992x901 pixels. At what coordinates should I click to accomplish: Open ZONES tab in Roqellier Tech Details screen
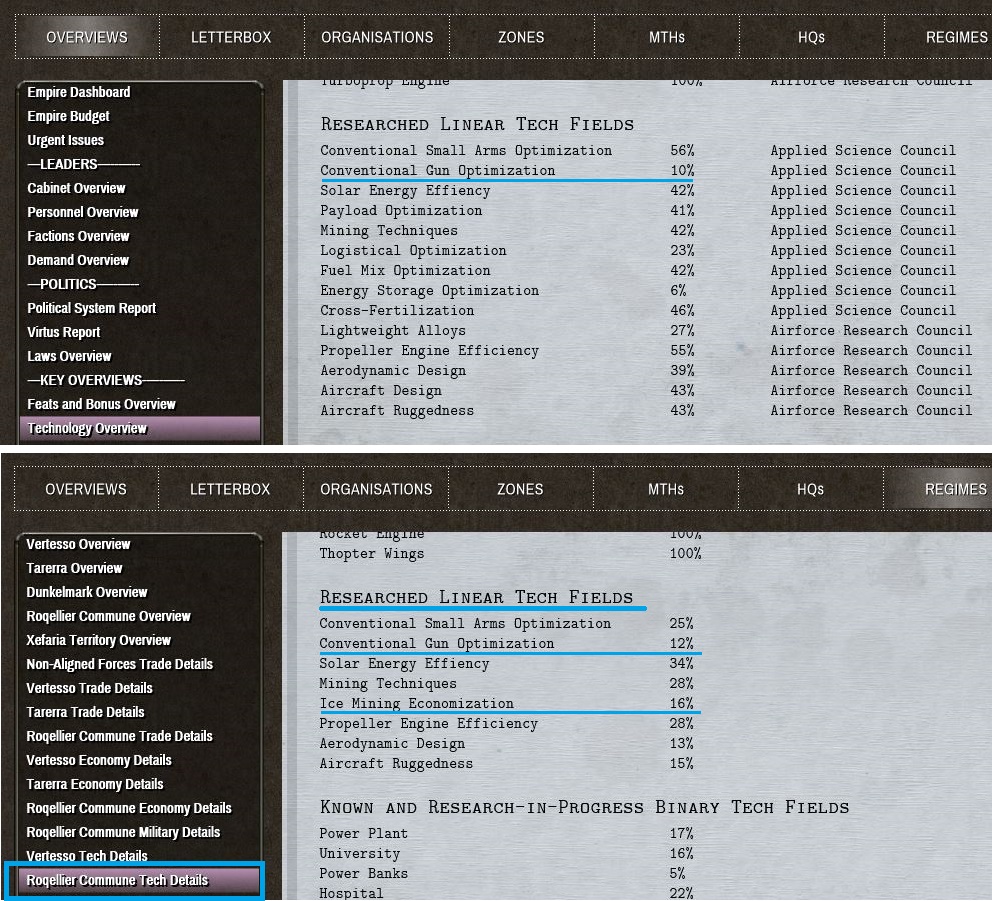pos(520,489)
